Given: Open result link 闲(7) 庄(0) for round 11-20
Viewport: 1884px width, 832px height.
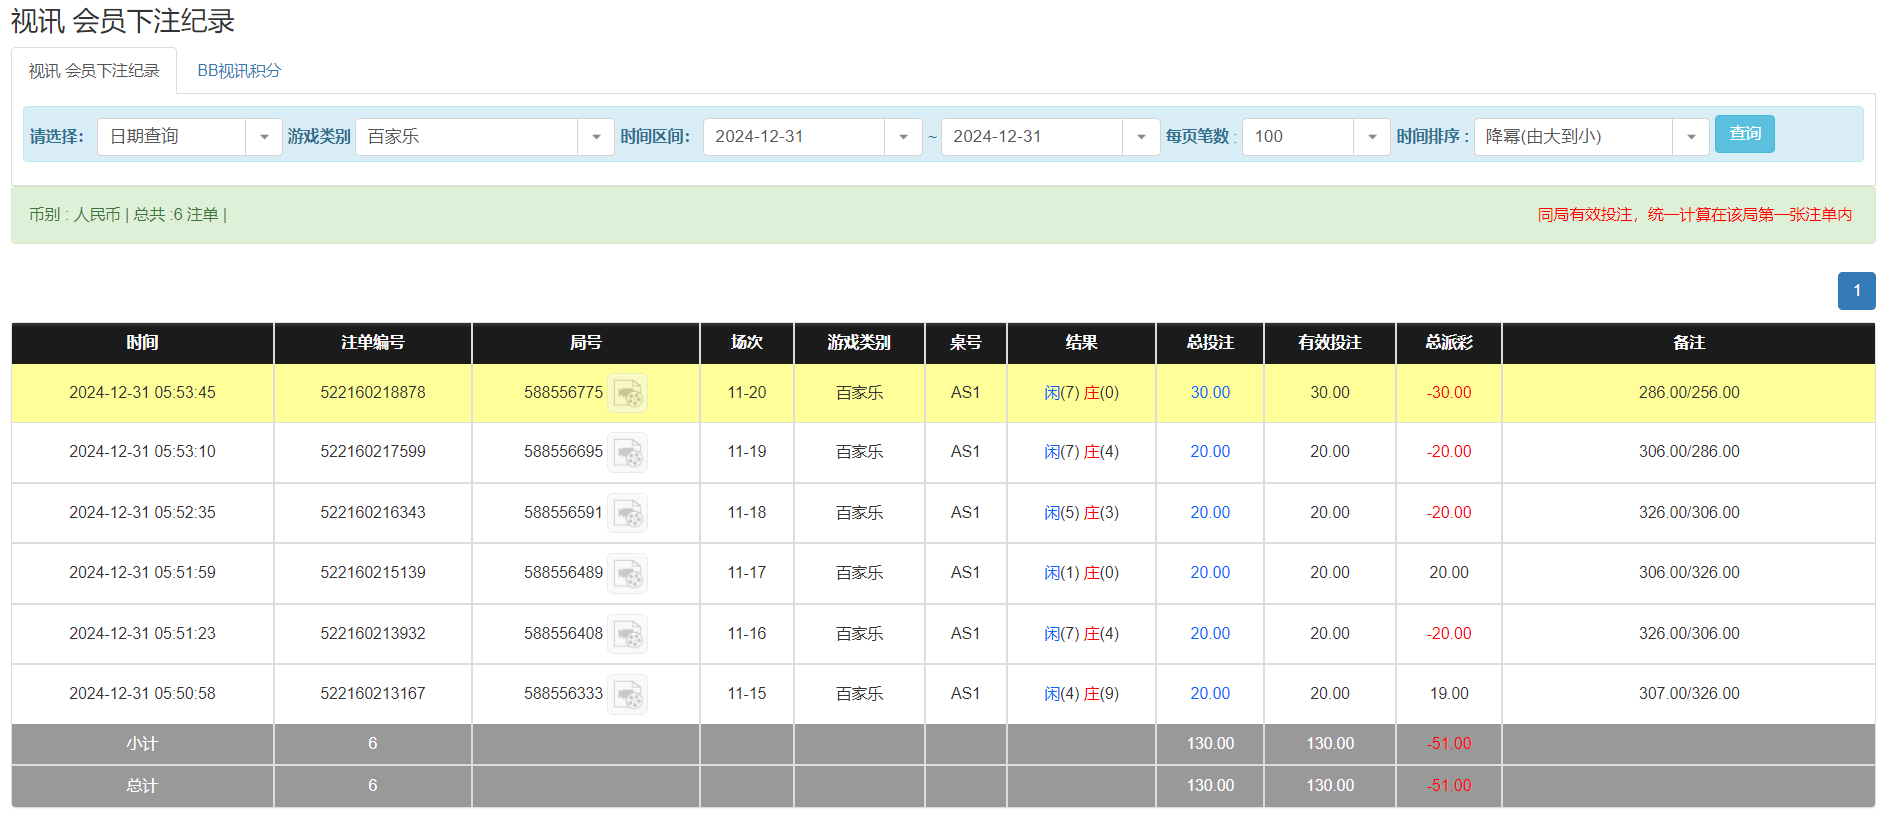Looking at the screenshot, I should click(x=1081, y=393).
